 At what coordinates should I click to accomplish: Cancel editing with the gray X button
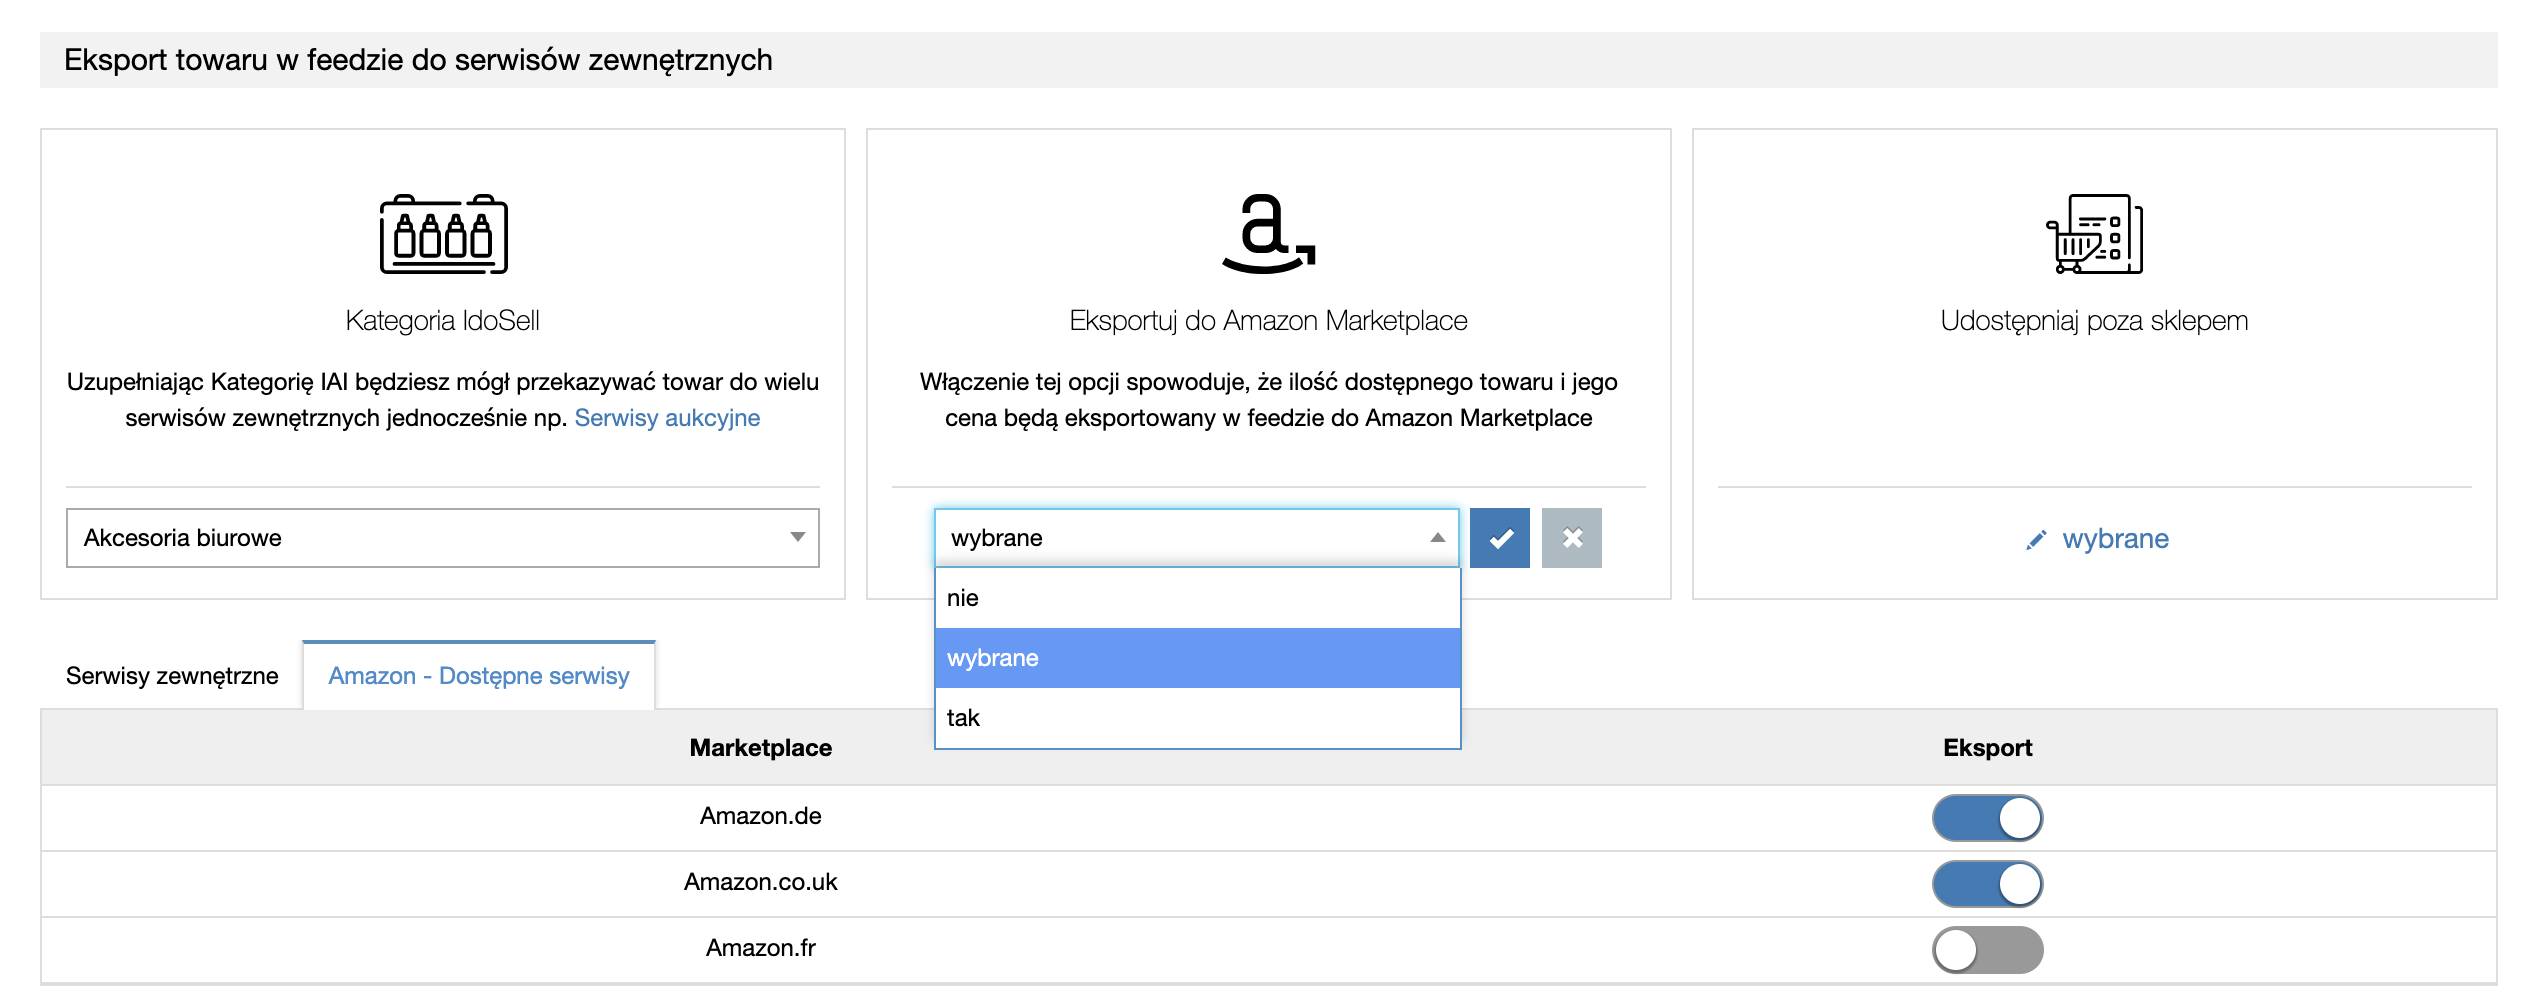click(x=1571, y=539)
